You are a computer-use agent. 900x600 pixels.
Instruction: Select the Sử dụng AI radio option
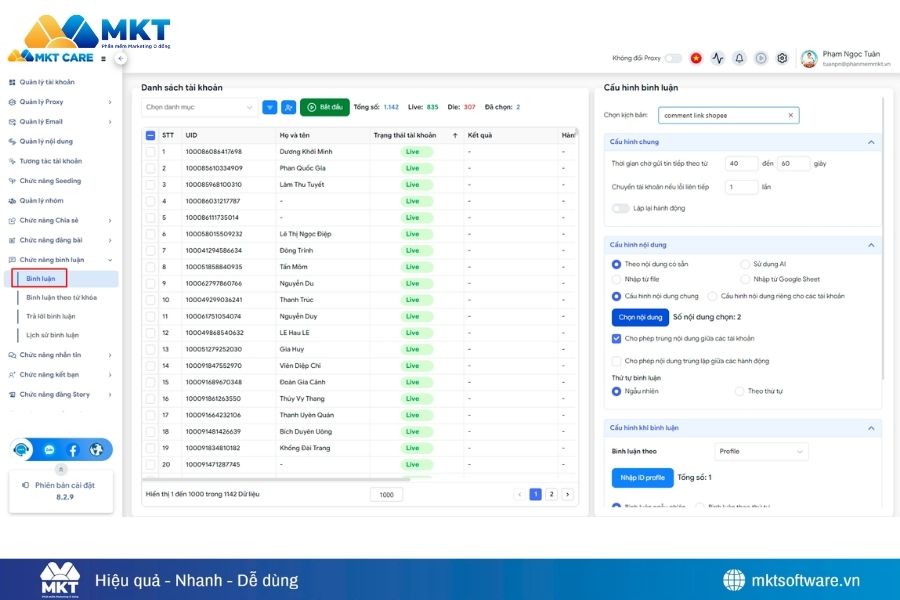pos(745,264)
